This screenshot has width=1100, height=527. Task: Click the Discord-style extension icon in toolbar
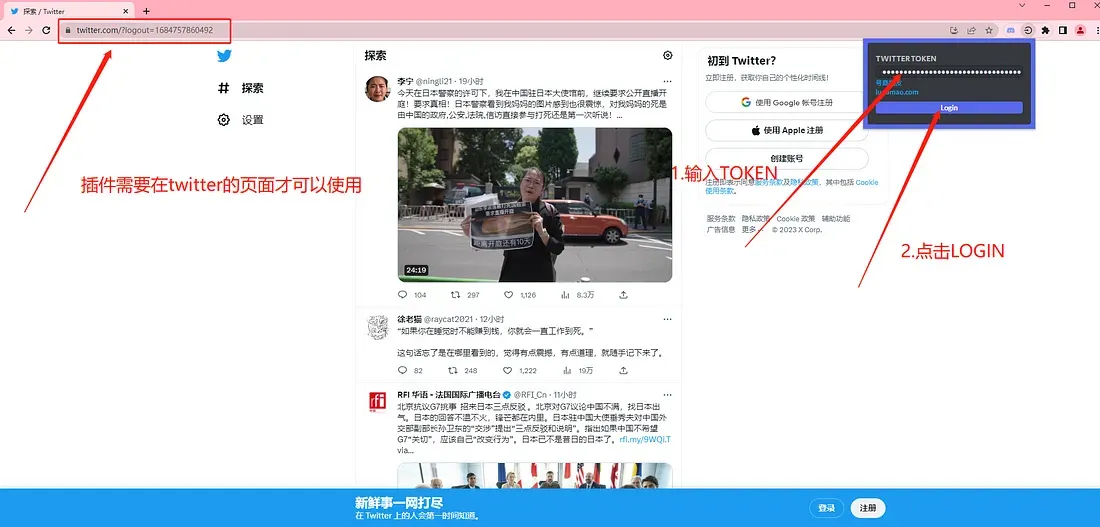tap(1011, 30)
